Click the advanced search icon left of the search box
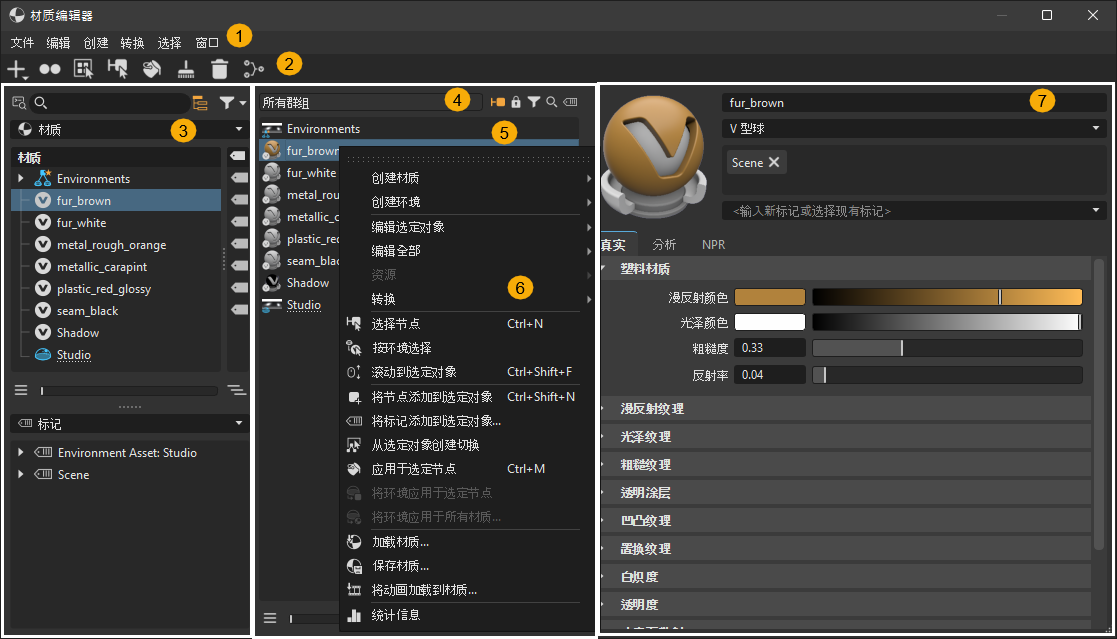Screen dimensions: 1117x639 click(x=19, y=103)
